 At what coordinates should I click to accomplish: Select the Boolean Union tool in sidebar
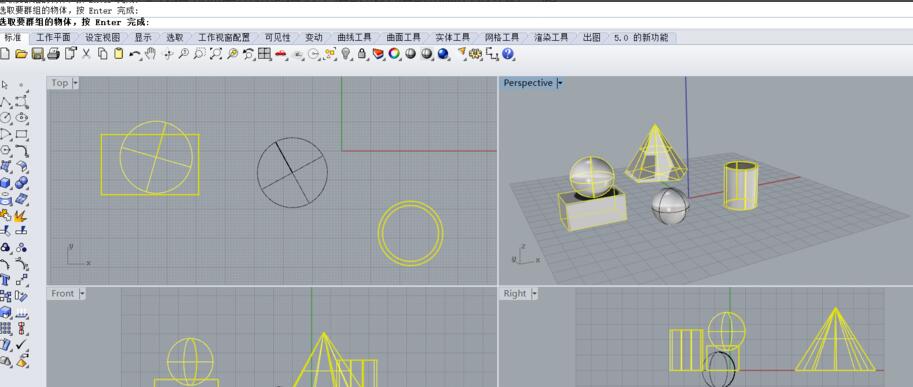click(x=22, y=183)
